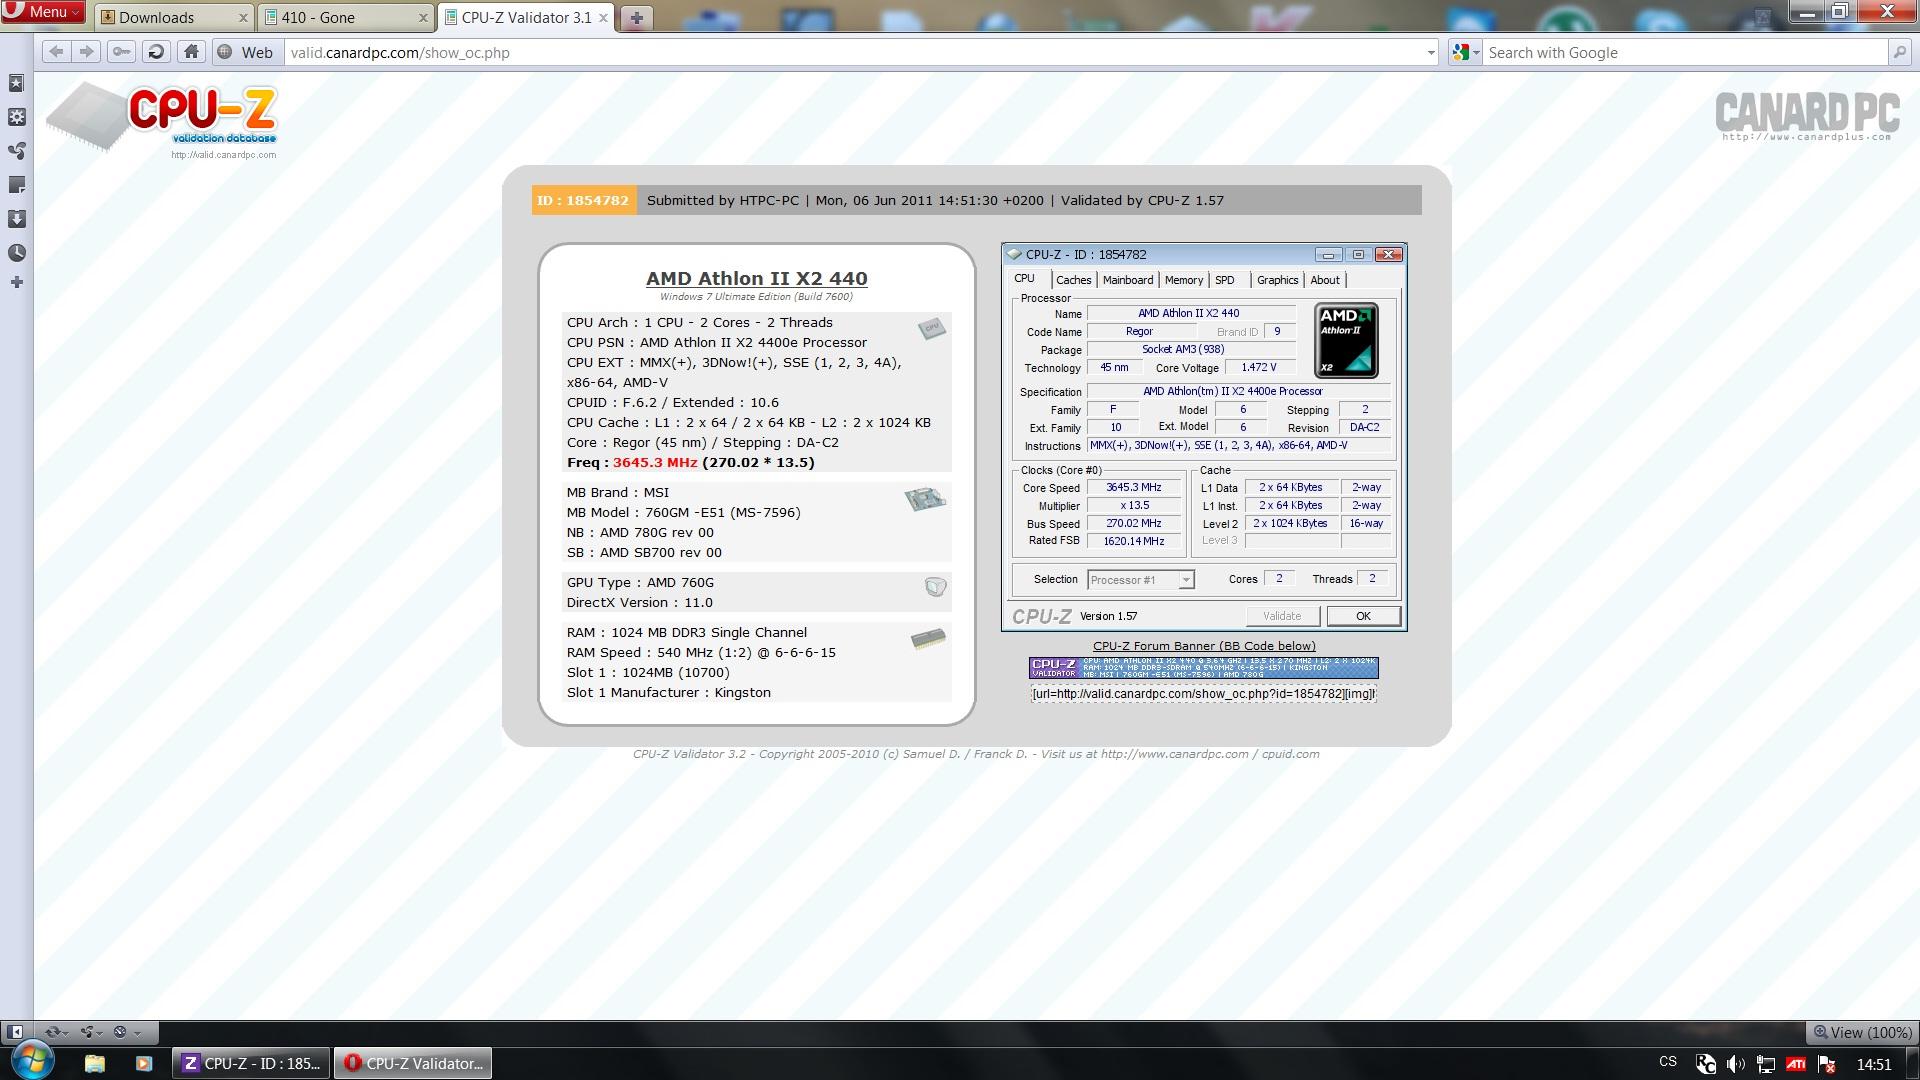Image resolution: width=1920 pixels, height=1080 pixels.
Task: Reload the current page
Action: pyautogui.click(x=155, y=52)
